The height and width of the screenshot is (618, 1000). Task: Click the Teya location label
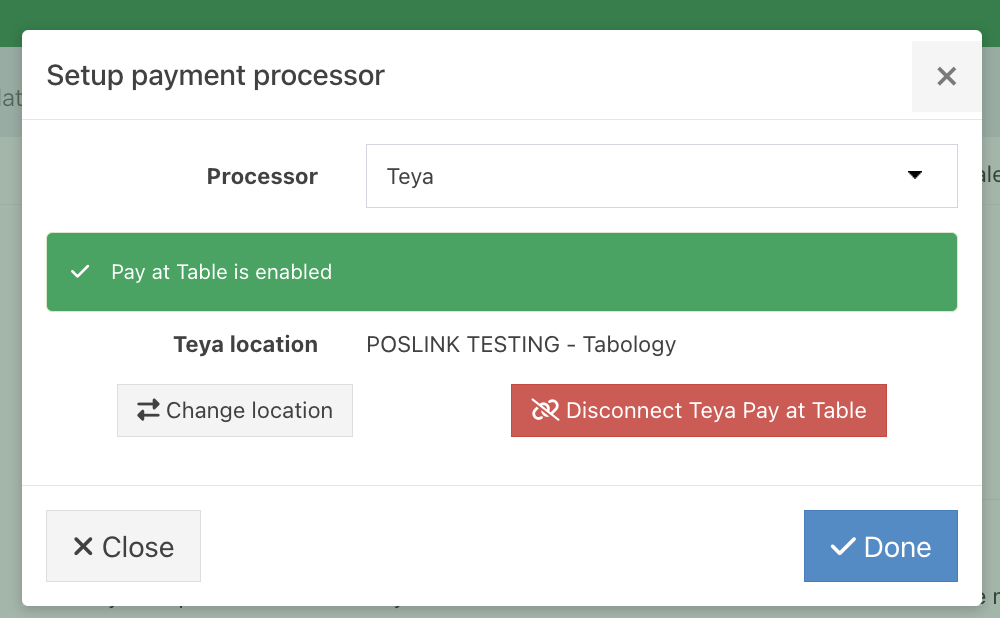click(x=246, y=344)
